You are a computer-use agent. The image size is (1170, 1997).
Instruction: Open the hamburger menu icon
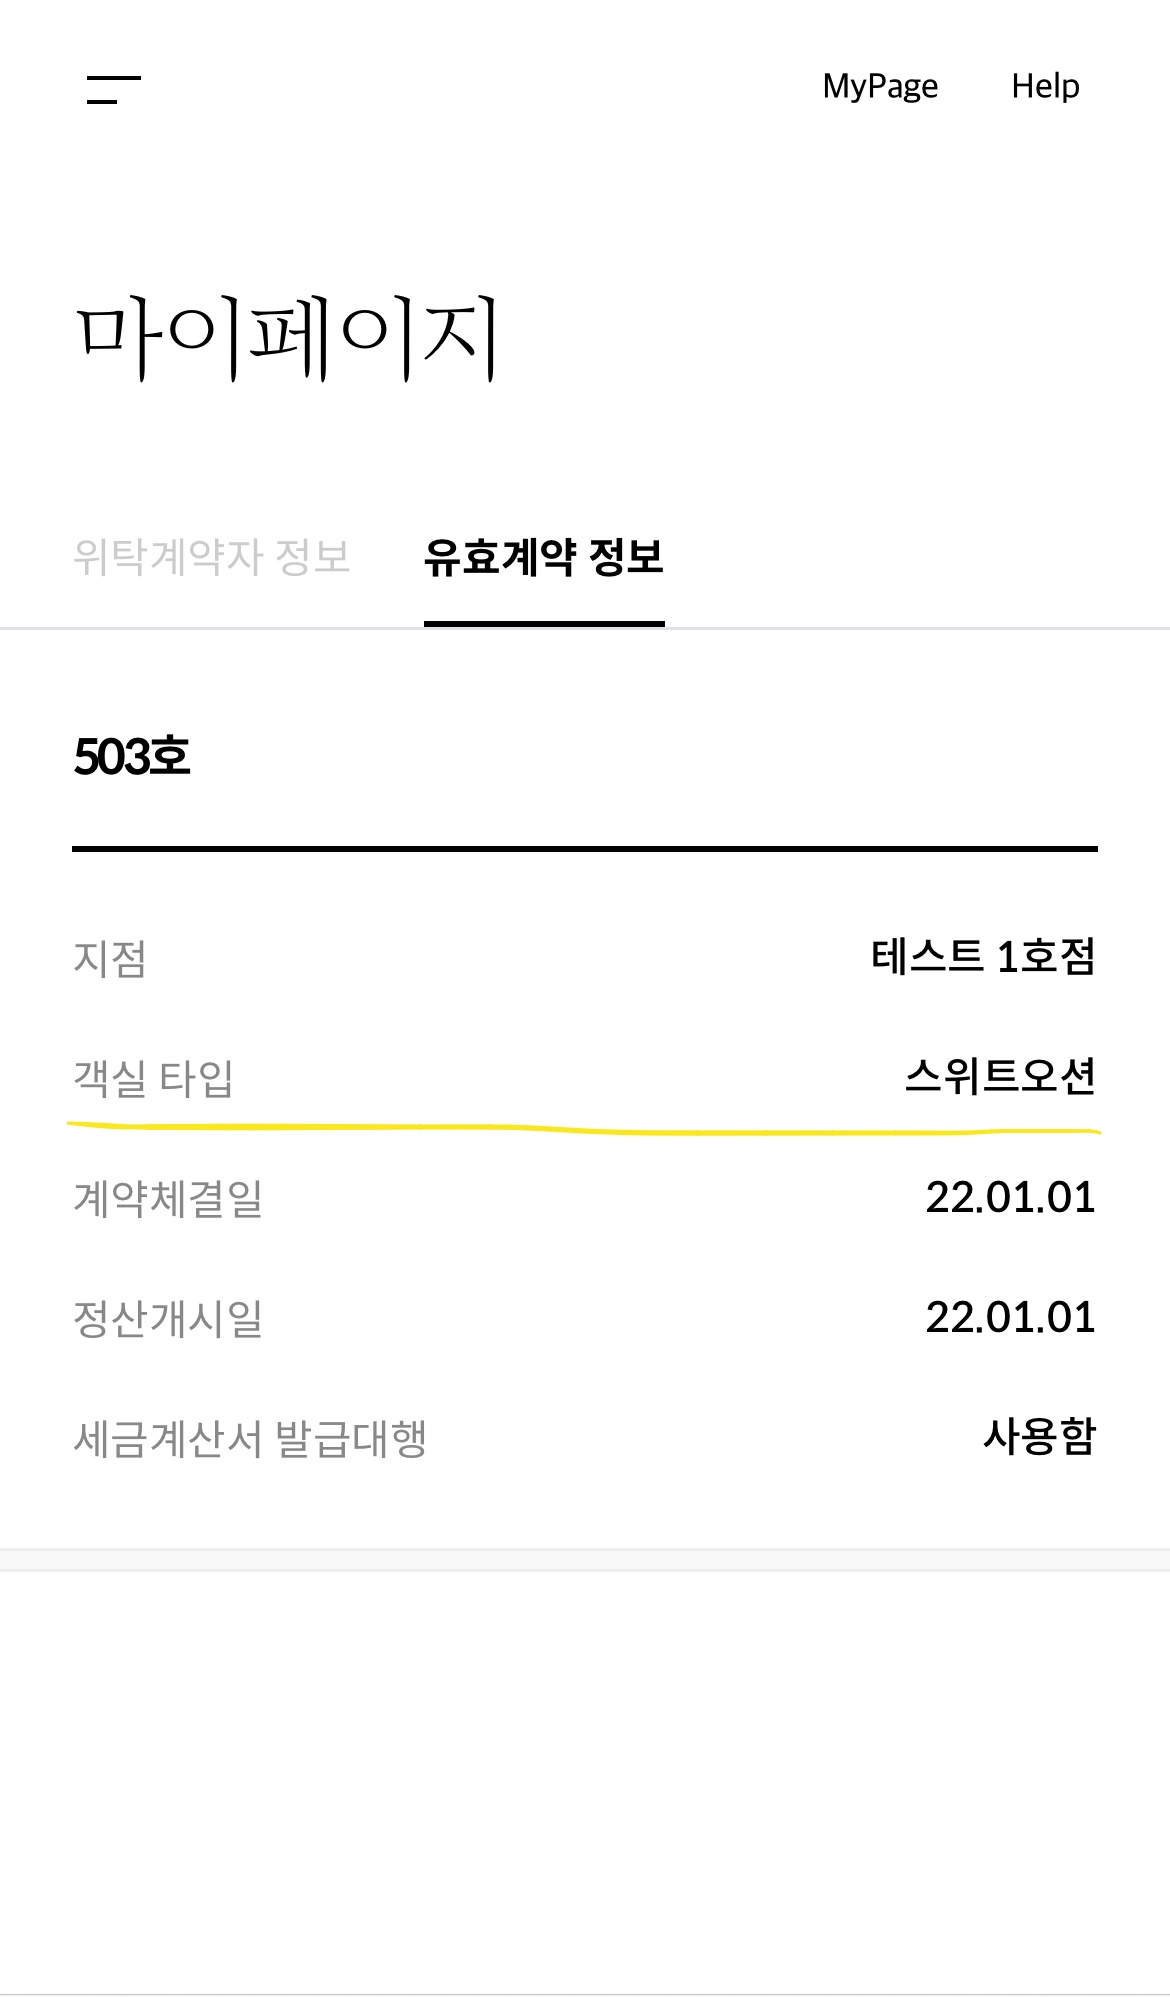click(x=113, y=89)
